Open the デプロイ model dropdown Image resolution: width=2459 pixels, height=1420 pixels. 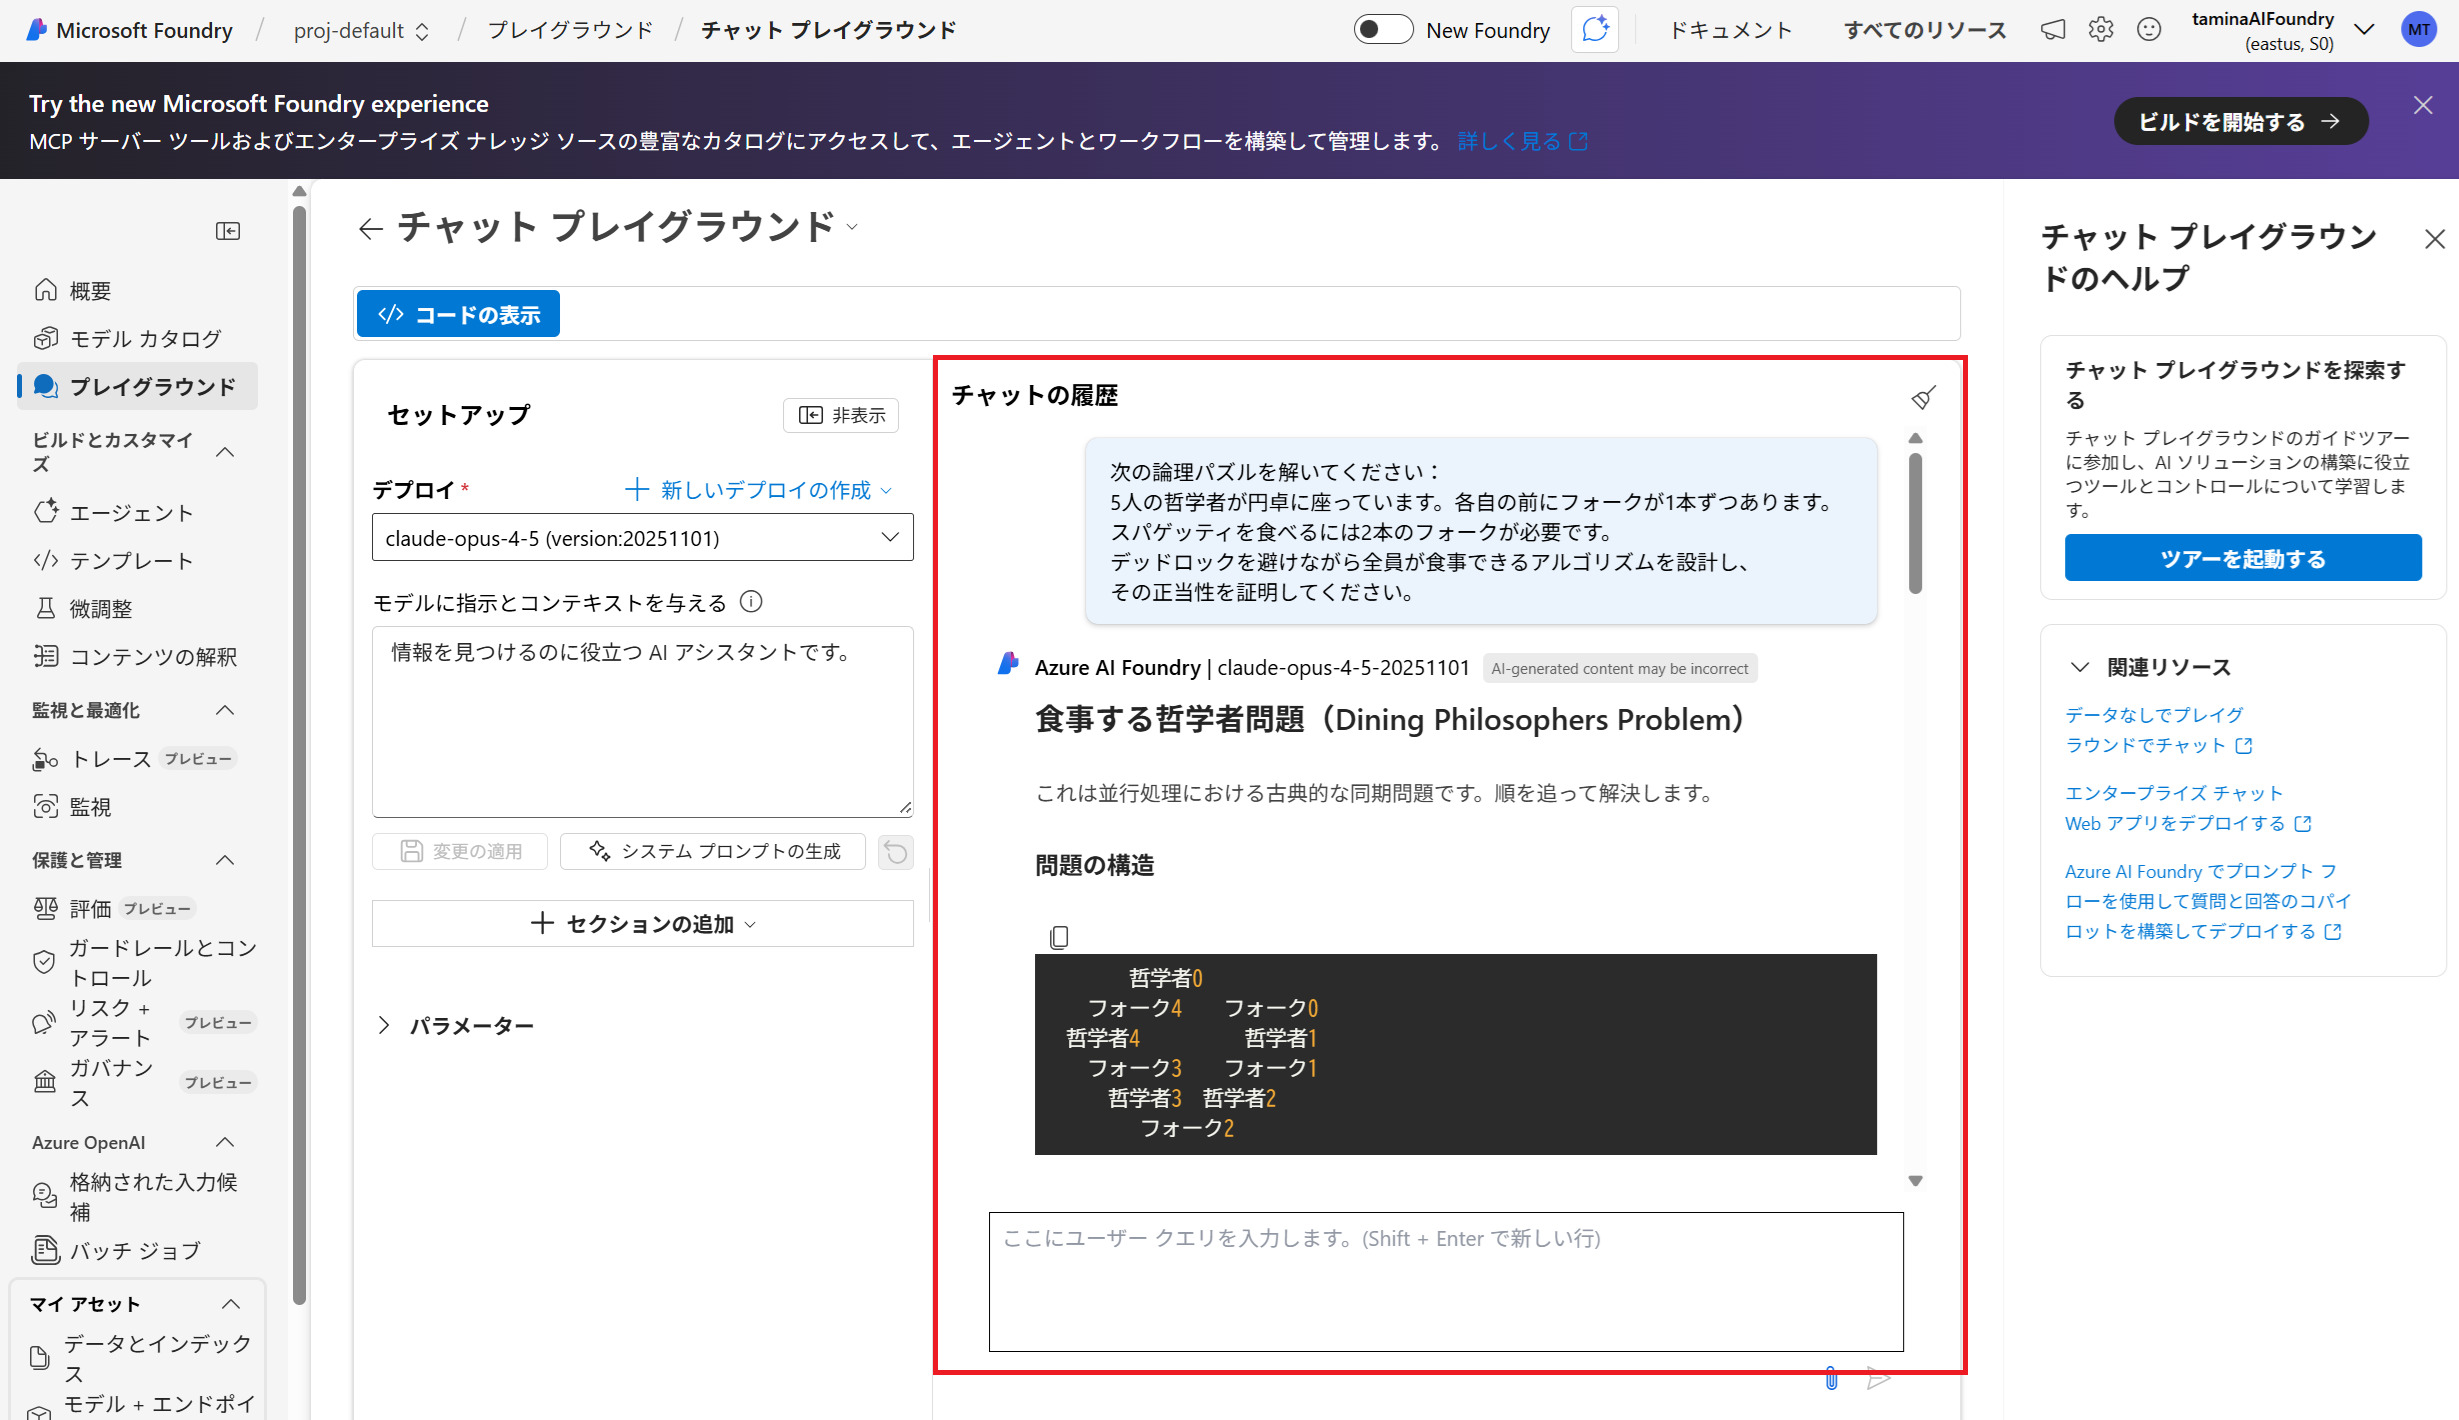click(x=642, y=538)
